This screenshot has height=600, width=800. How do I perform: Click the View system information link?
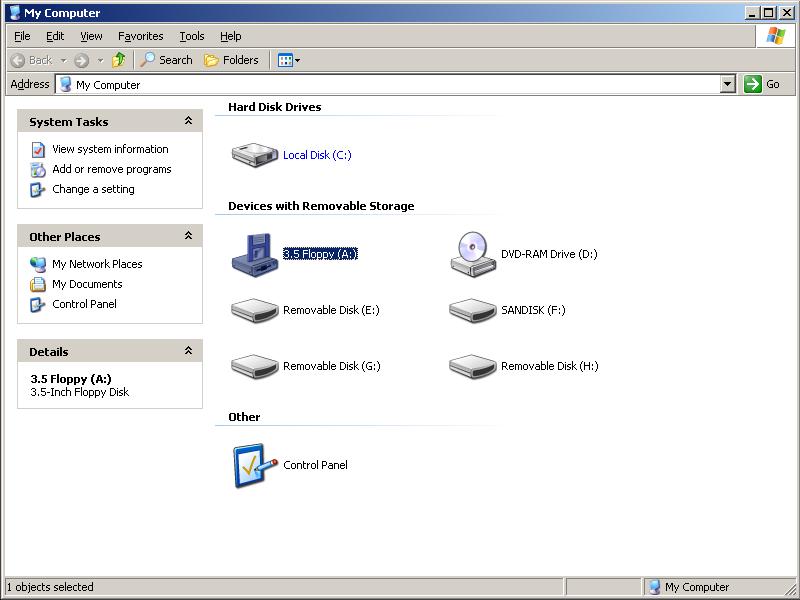(x=110, y=149)
